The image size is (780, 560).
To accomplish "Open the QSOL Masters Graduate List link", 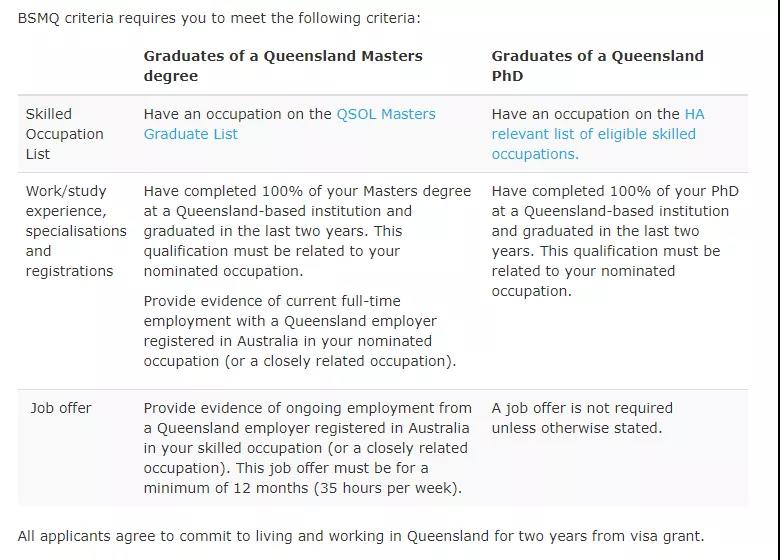I will (289, 124).
